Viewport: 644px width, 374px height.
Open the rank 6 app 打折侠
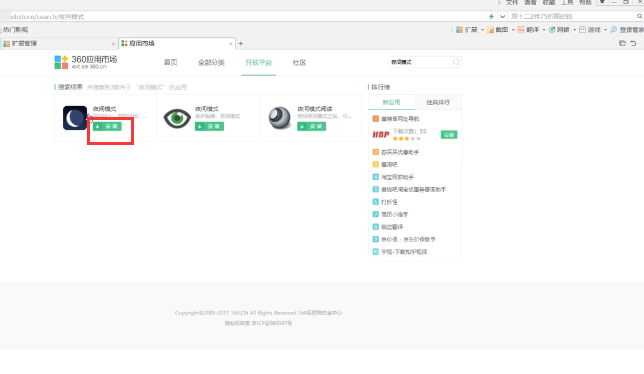[389, 202]
